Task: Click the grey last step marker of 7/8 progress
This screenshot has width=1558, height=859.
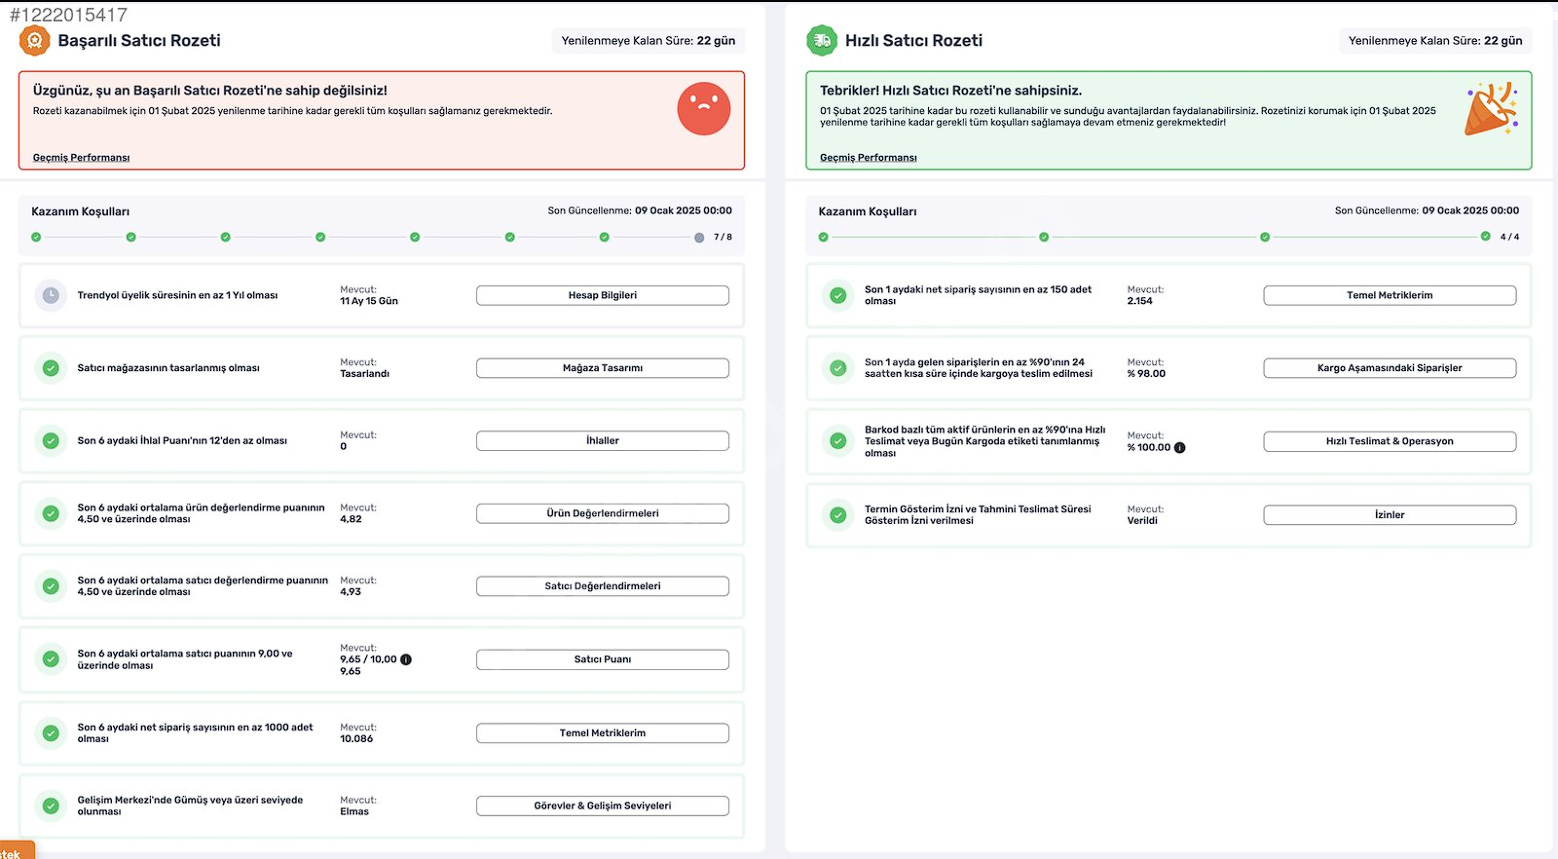Action: tap(699, 237)
